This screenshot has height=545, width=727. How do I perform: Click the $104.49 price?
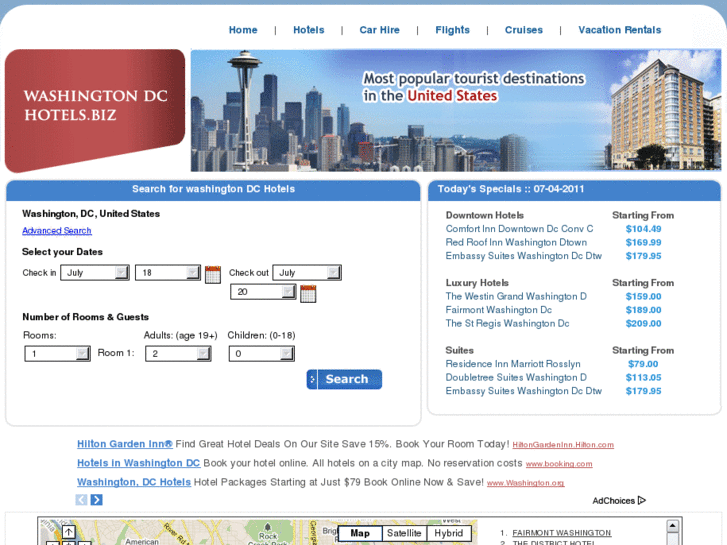643,229
